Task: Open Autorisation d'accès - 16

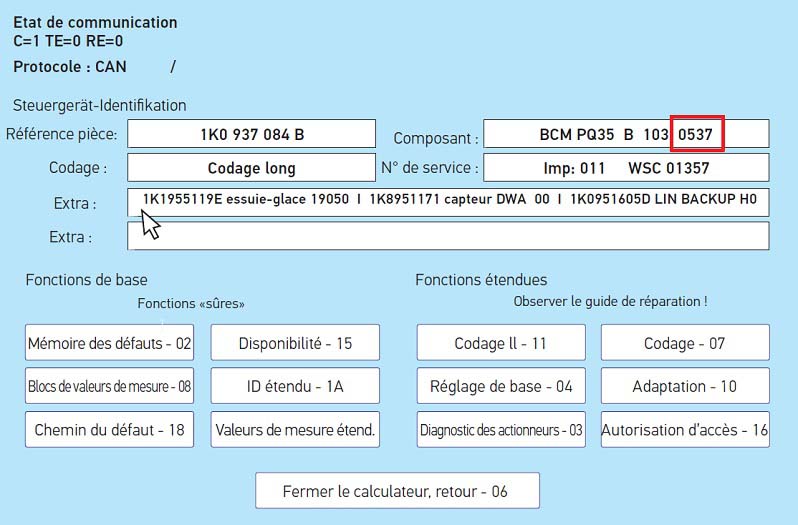Action: point(685,430)
